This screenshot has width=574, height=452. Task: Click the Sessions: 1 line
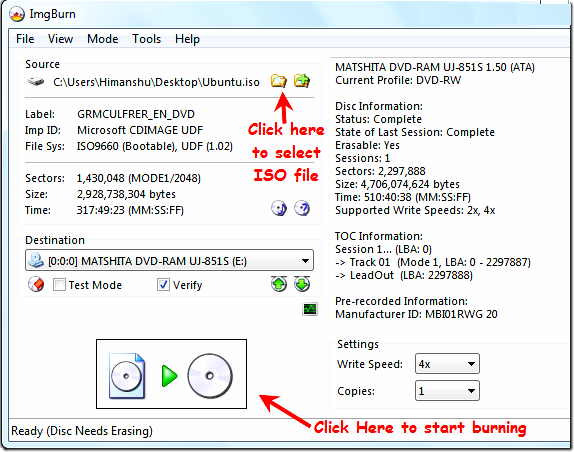click(x=363, y=158)
